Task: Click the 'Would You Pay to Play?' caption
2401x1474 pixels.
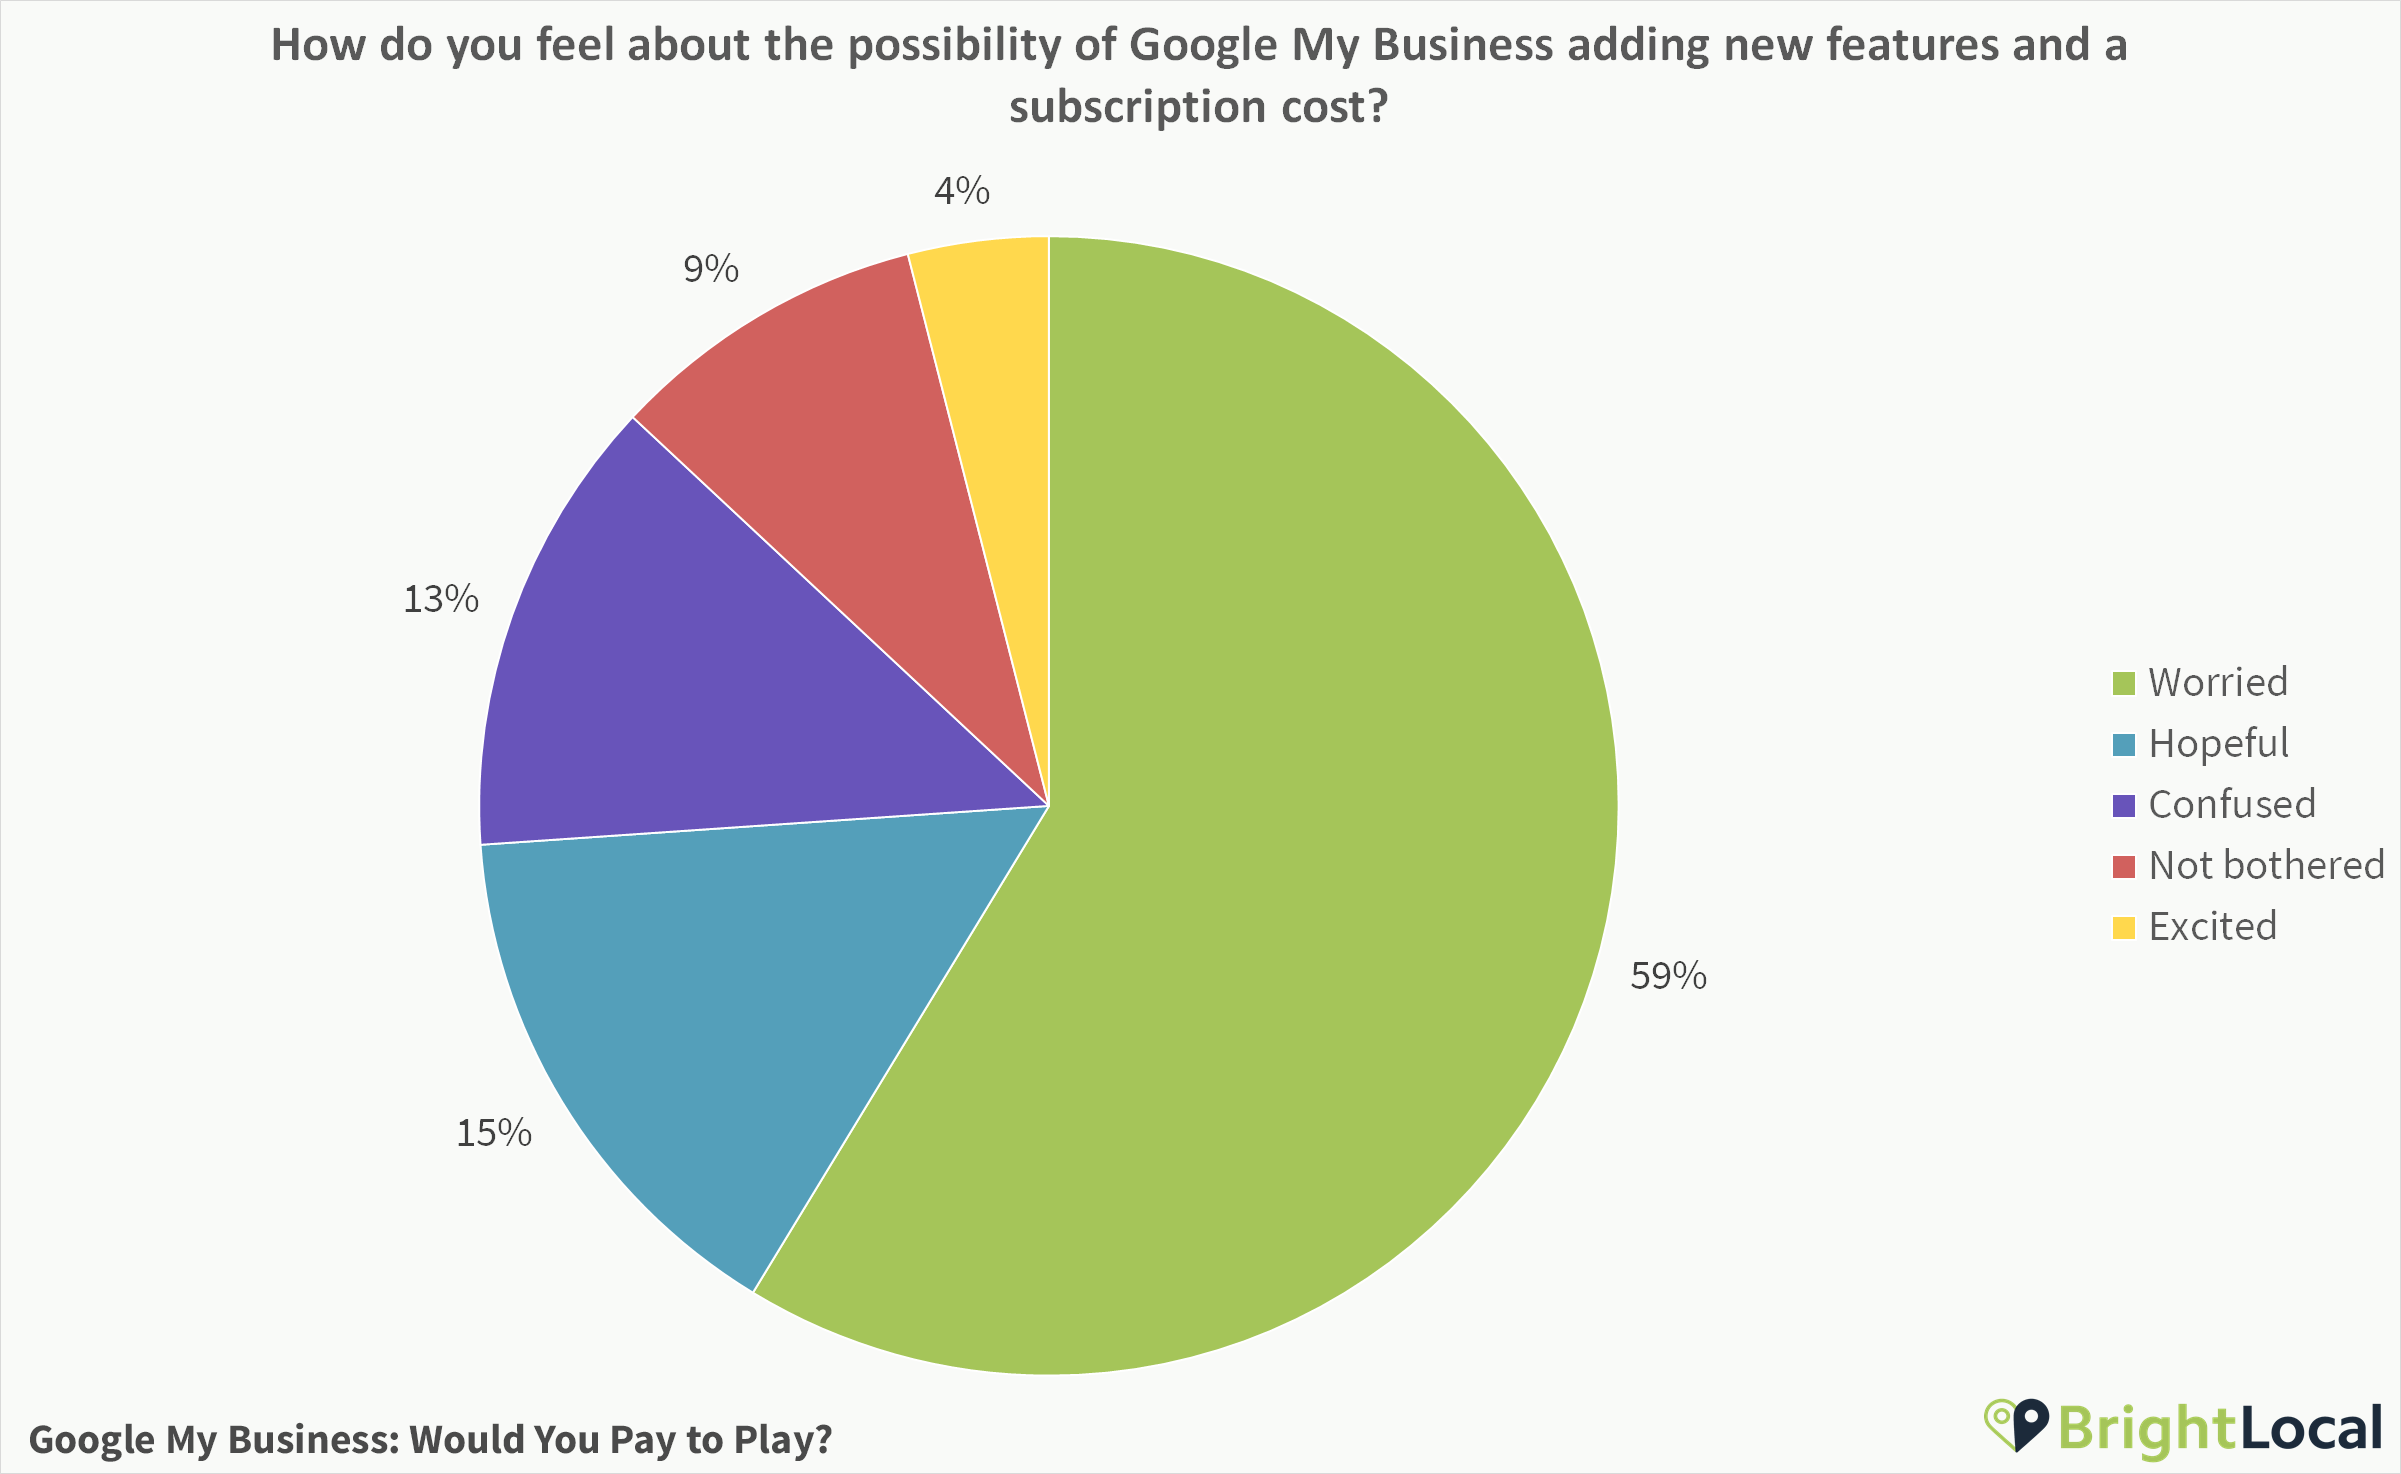Action: pos(430,1439)
